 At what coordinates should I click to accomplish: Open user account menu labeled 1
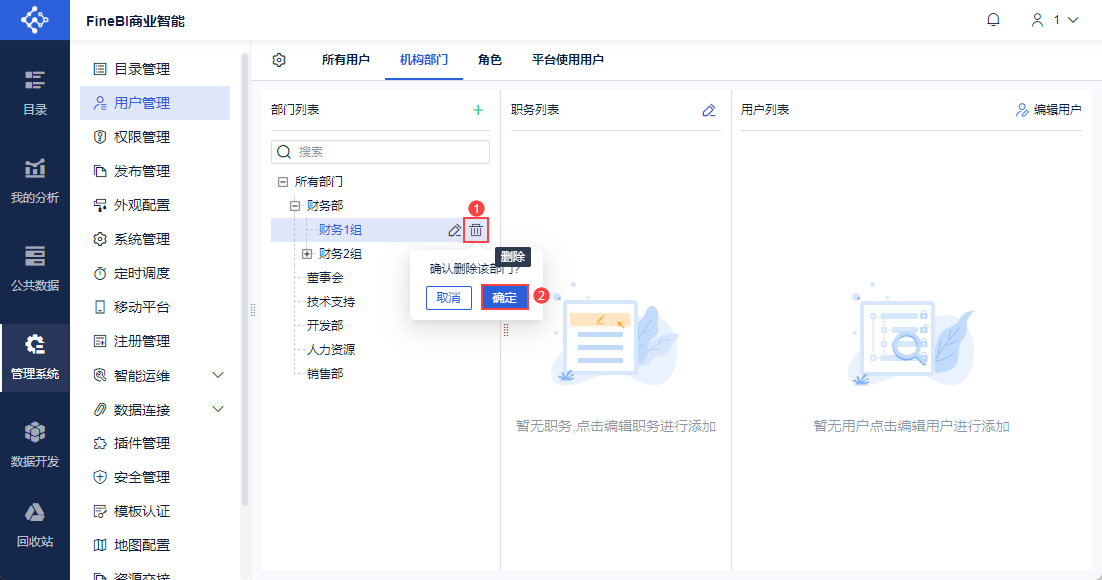(1054, 20)
